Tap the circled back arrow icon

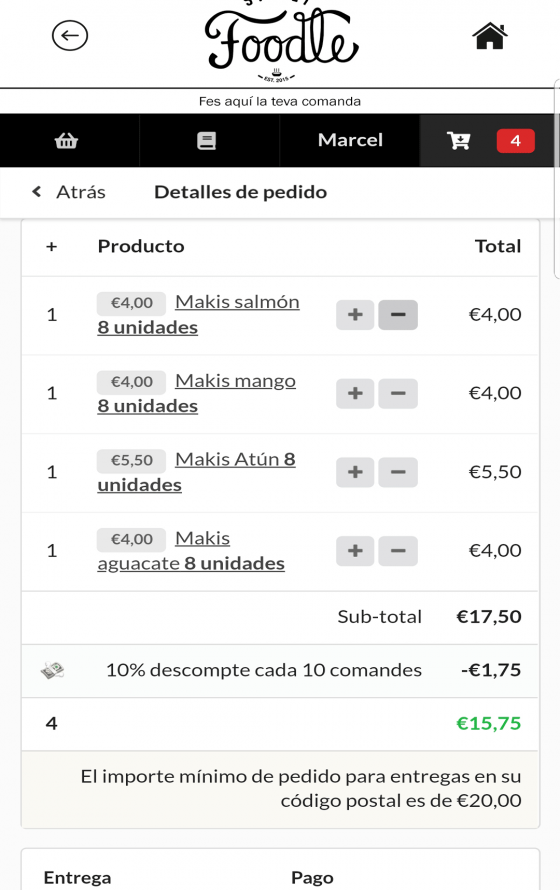click(x=70, y=36)
